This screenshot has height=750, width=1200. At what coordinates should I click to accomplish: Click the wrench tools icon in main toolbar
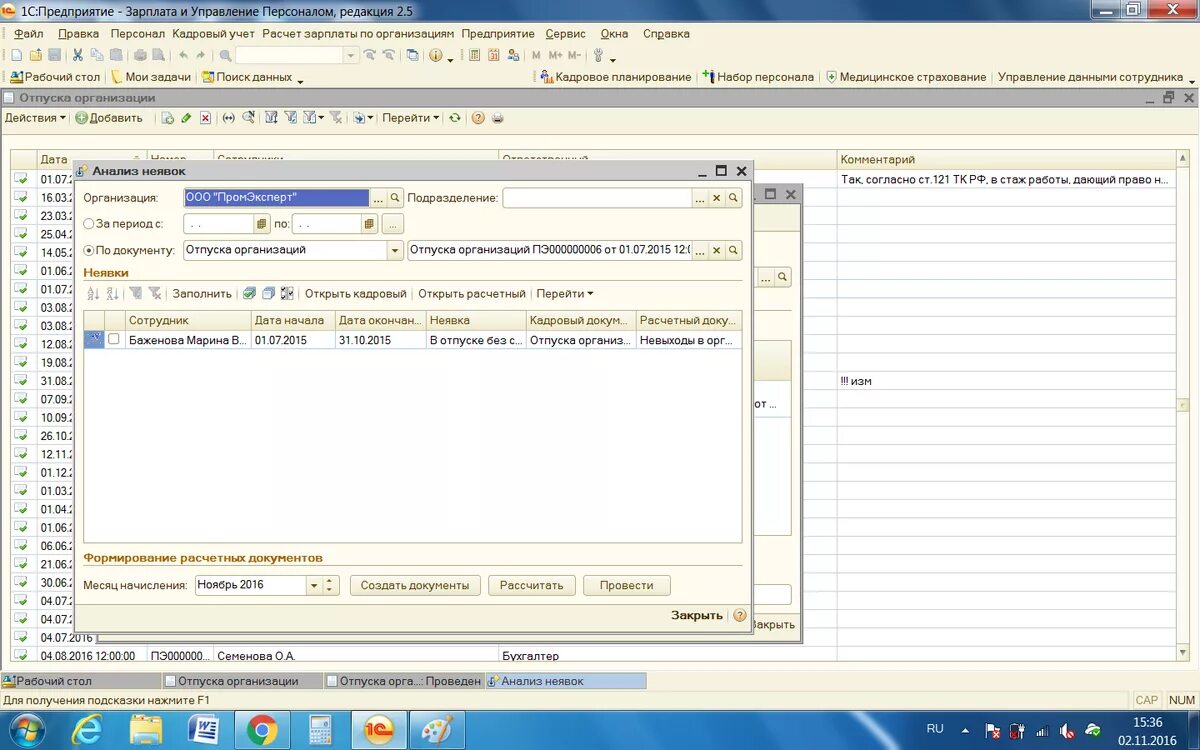pos(599,55)
